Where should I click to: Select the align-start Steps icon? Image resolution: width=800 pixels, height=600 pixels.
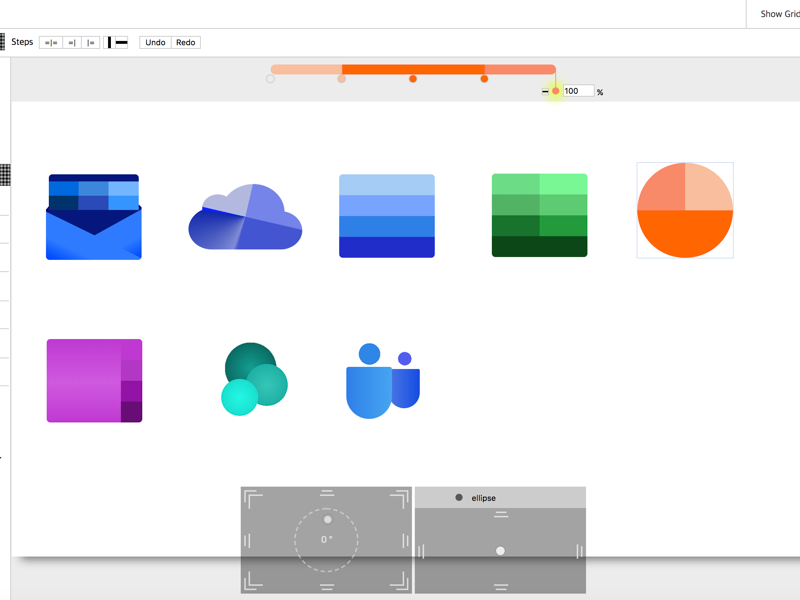tap(91, 42)
